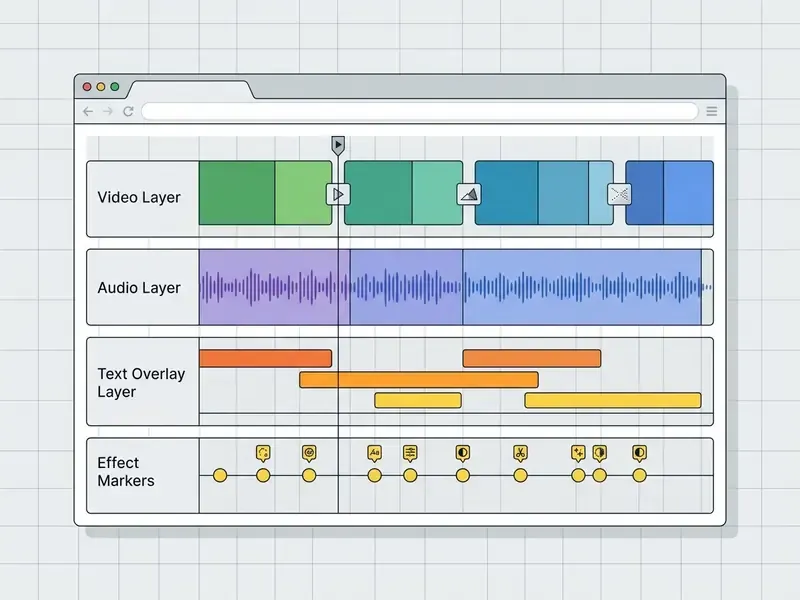
Task: Select the last bright blue video clip
Action: tap(688, 193)
